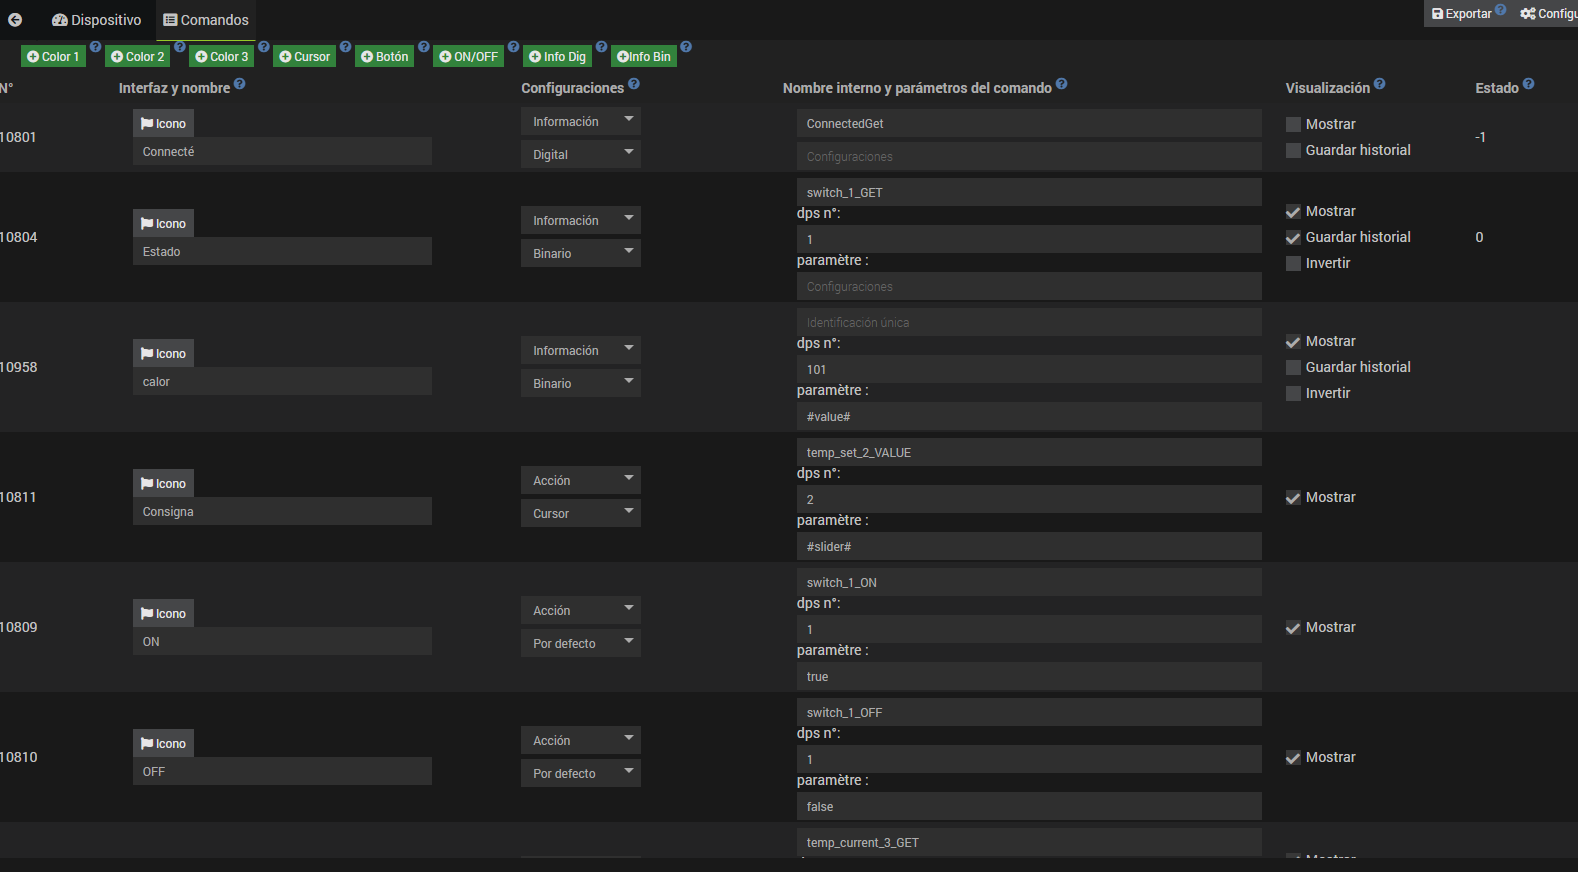
Task: Toggle Invertir checkbox for calor command
Action: coord(1293,394)
